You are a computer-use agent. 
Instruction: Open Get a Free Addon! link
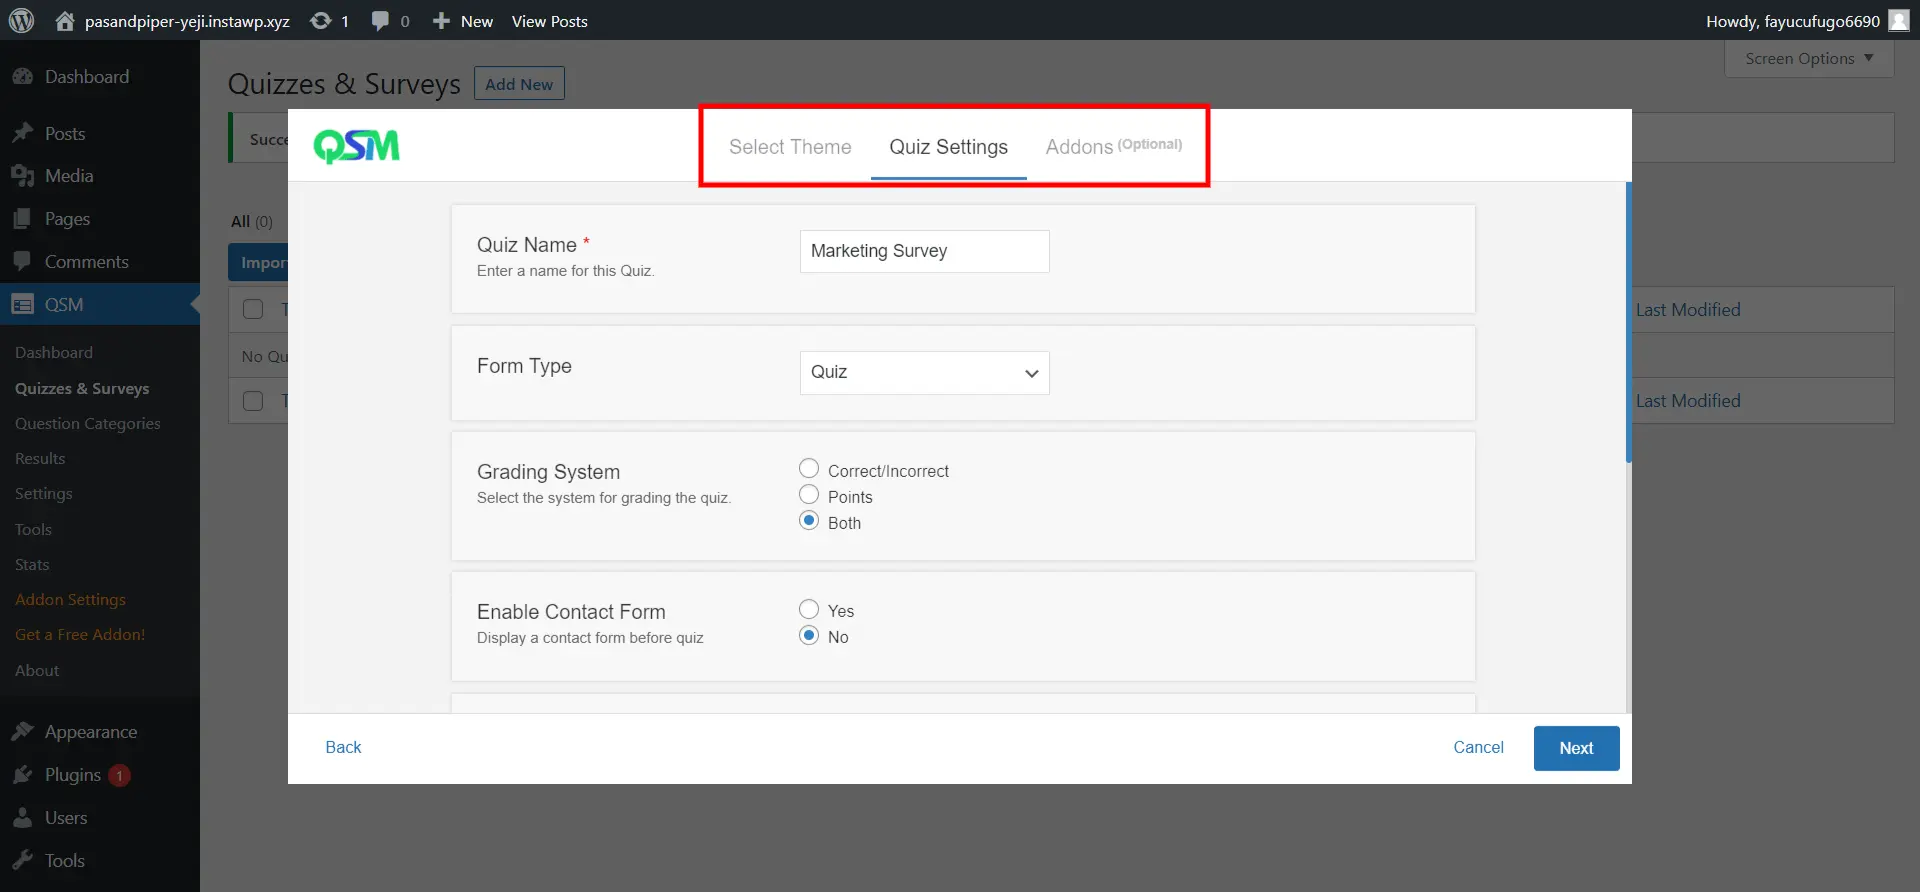pos(80,635)
